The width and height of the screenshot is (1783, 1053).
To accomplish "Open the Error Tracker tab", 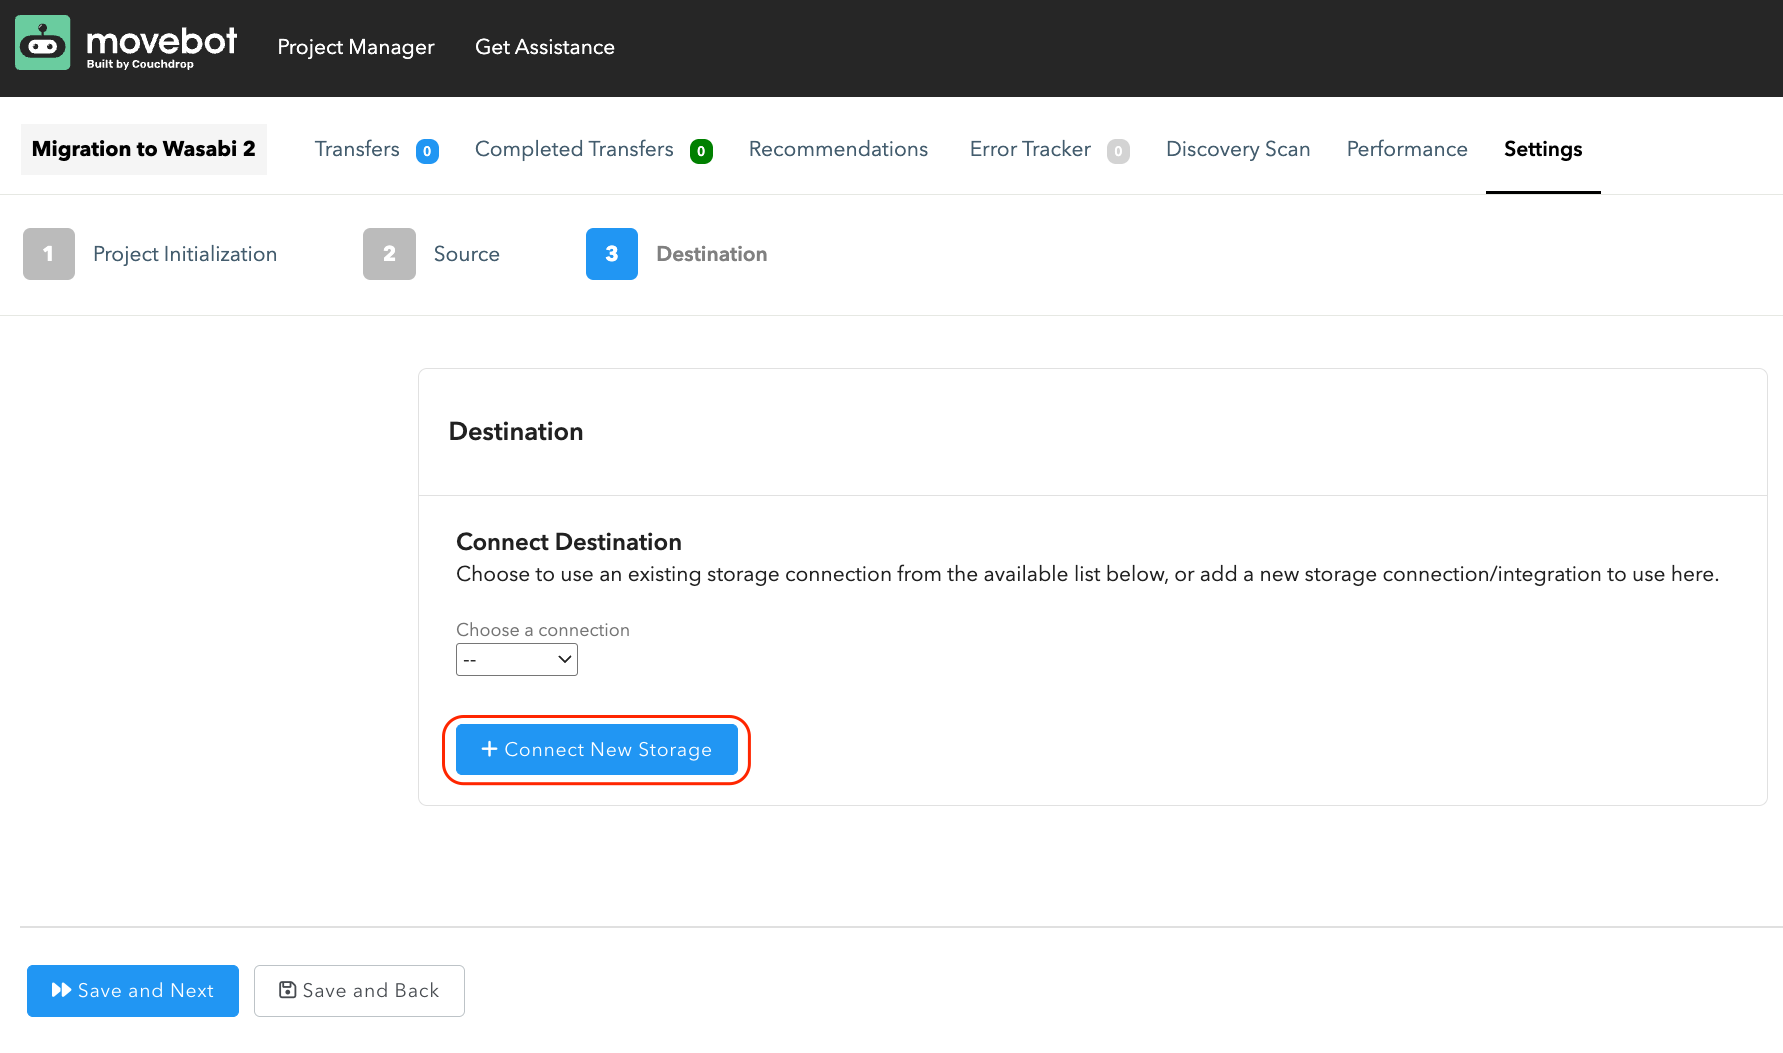I will point(1030,149).
